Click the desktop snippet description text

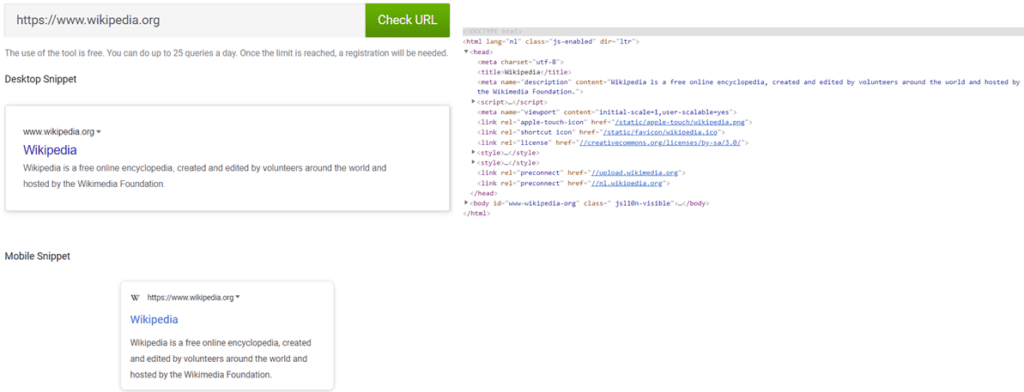point(205,176)
